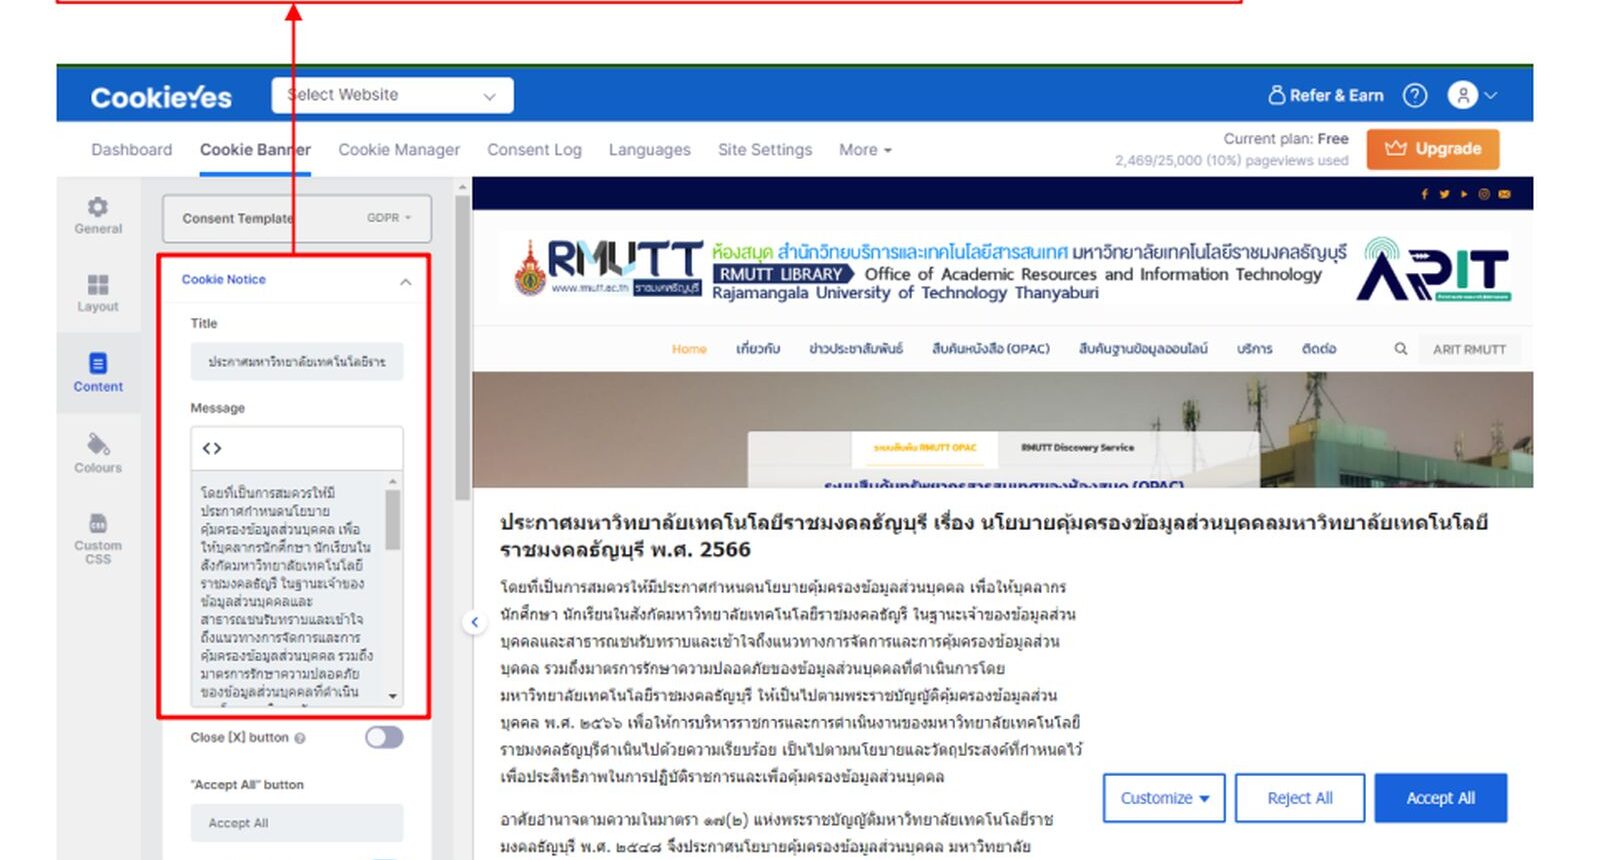Open the Customize dropdown on the banner

coord(1164,798)
